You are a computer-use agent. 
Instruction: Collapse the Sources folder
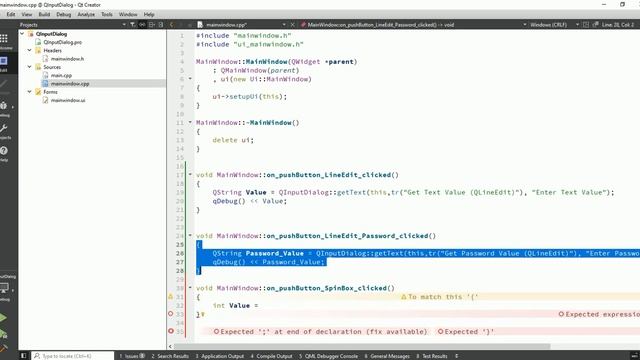click(29, 67)
